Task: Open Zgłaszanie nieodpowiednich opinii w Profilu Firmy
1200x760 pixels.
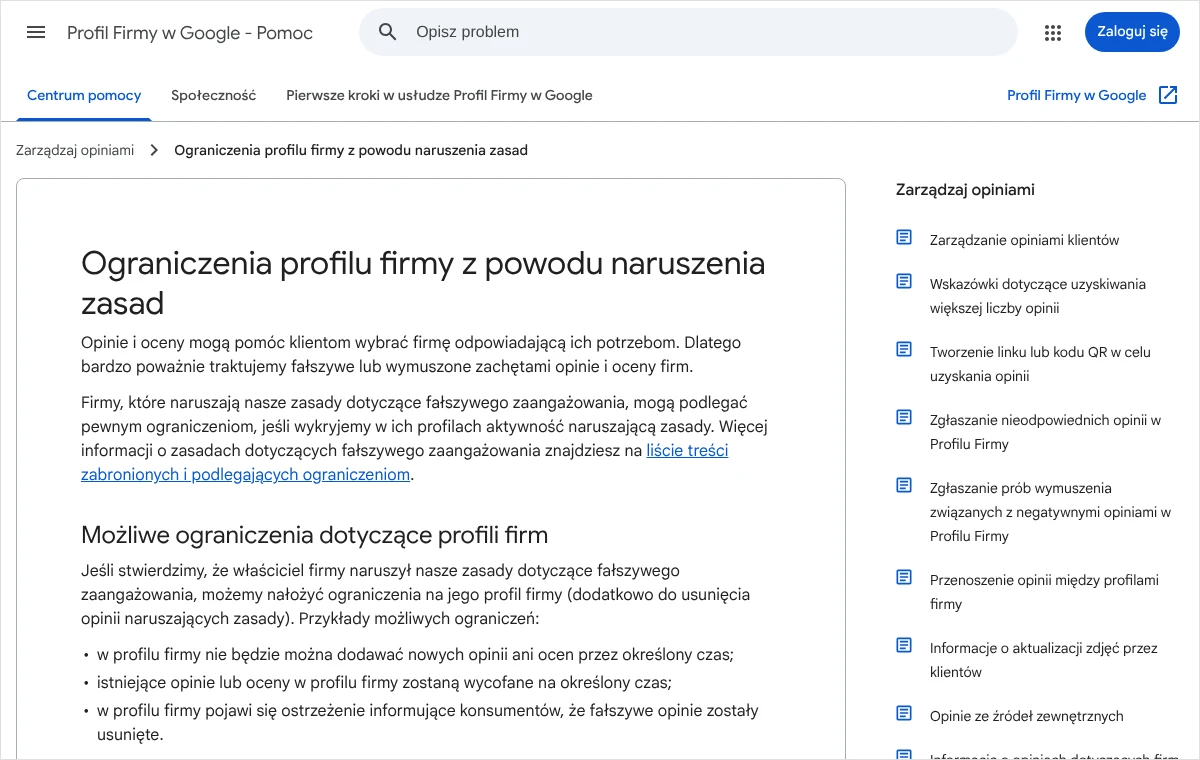Action: [1045, 432]
